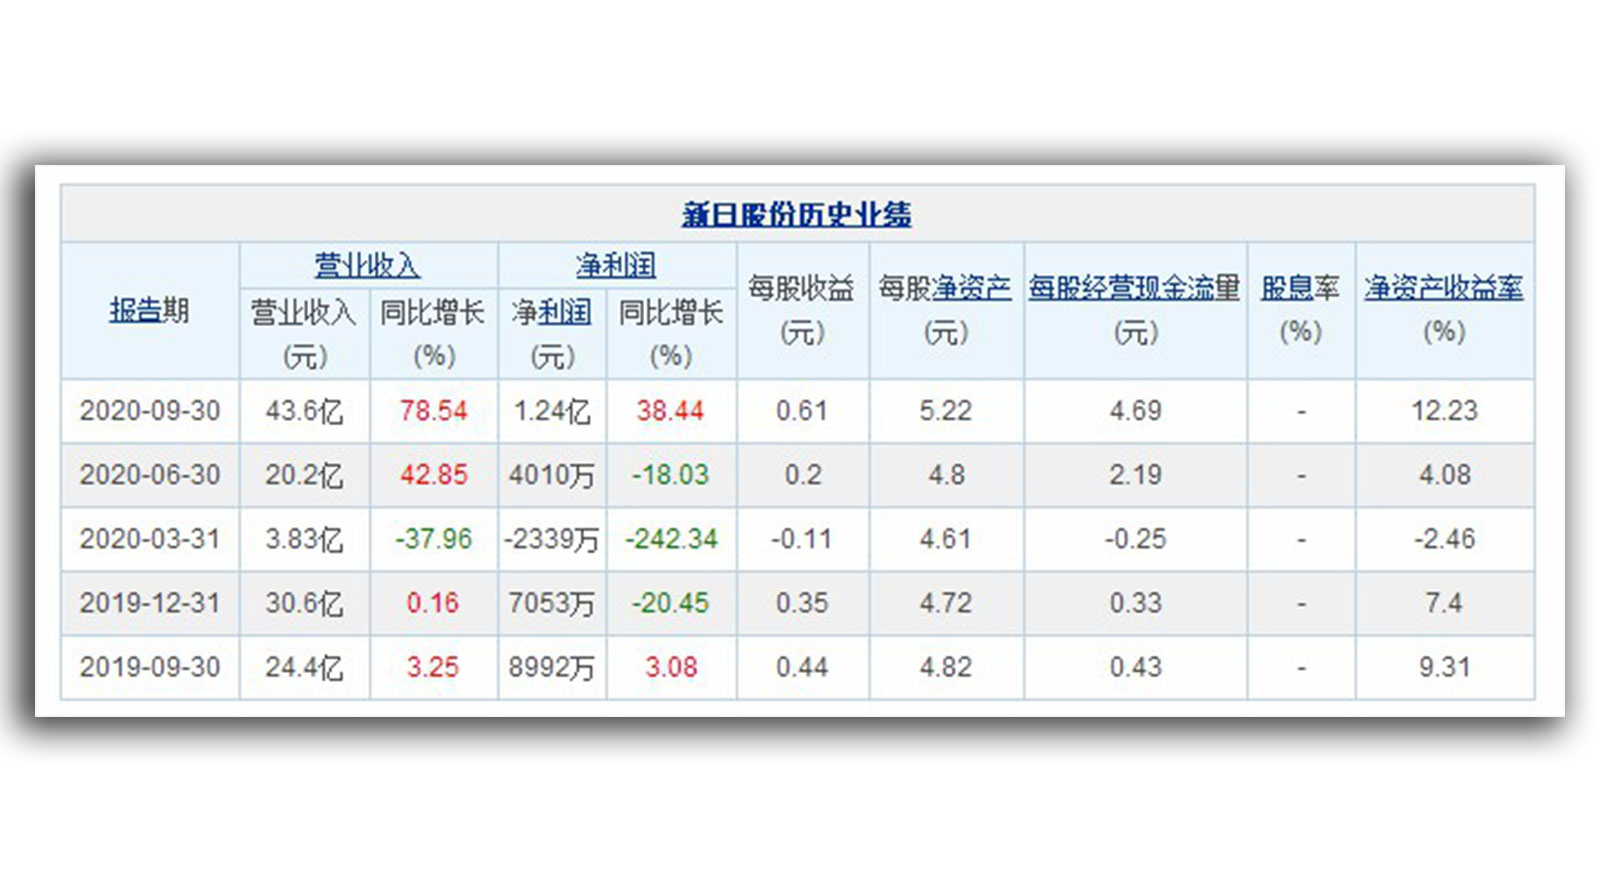Image resolution: width=1600 pixels, height=882 pixels.
Task: Open the top 净利润 group header link
Action: (x=616, y=265)
